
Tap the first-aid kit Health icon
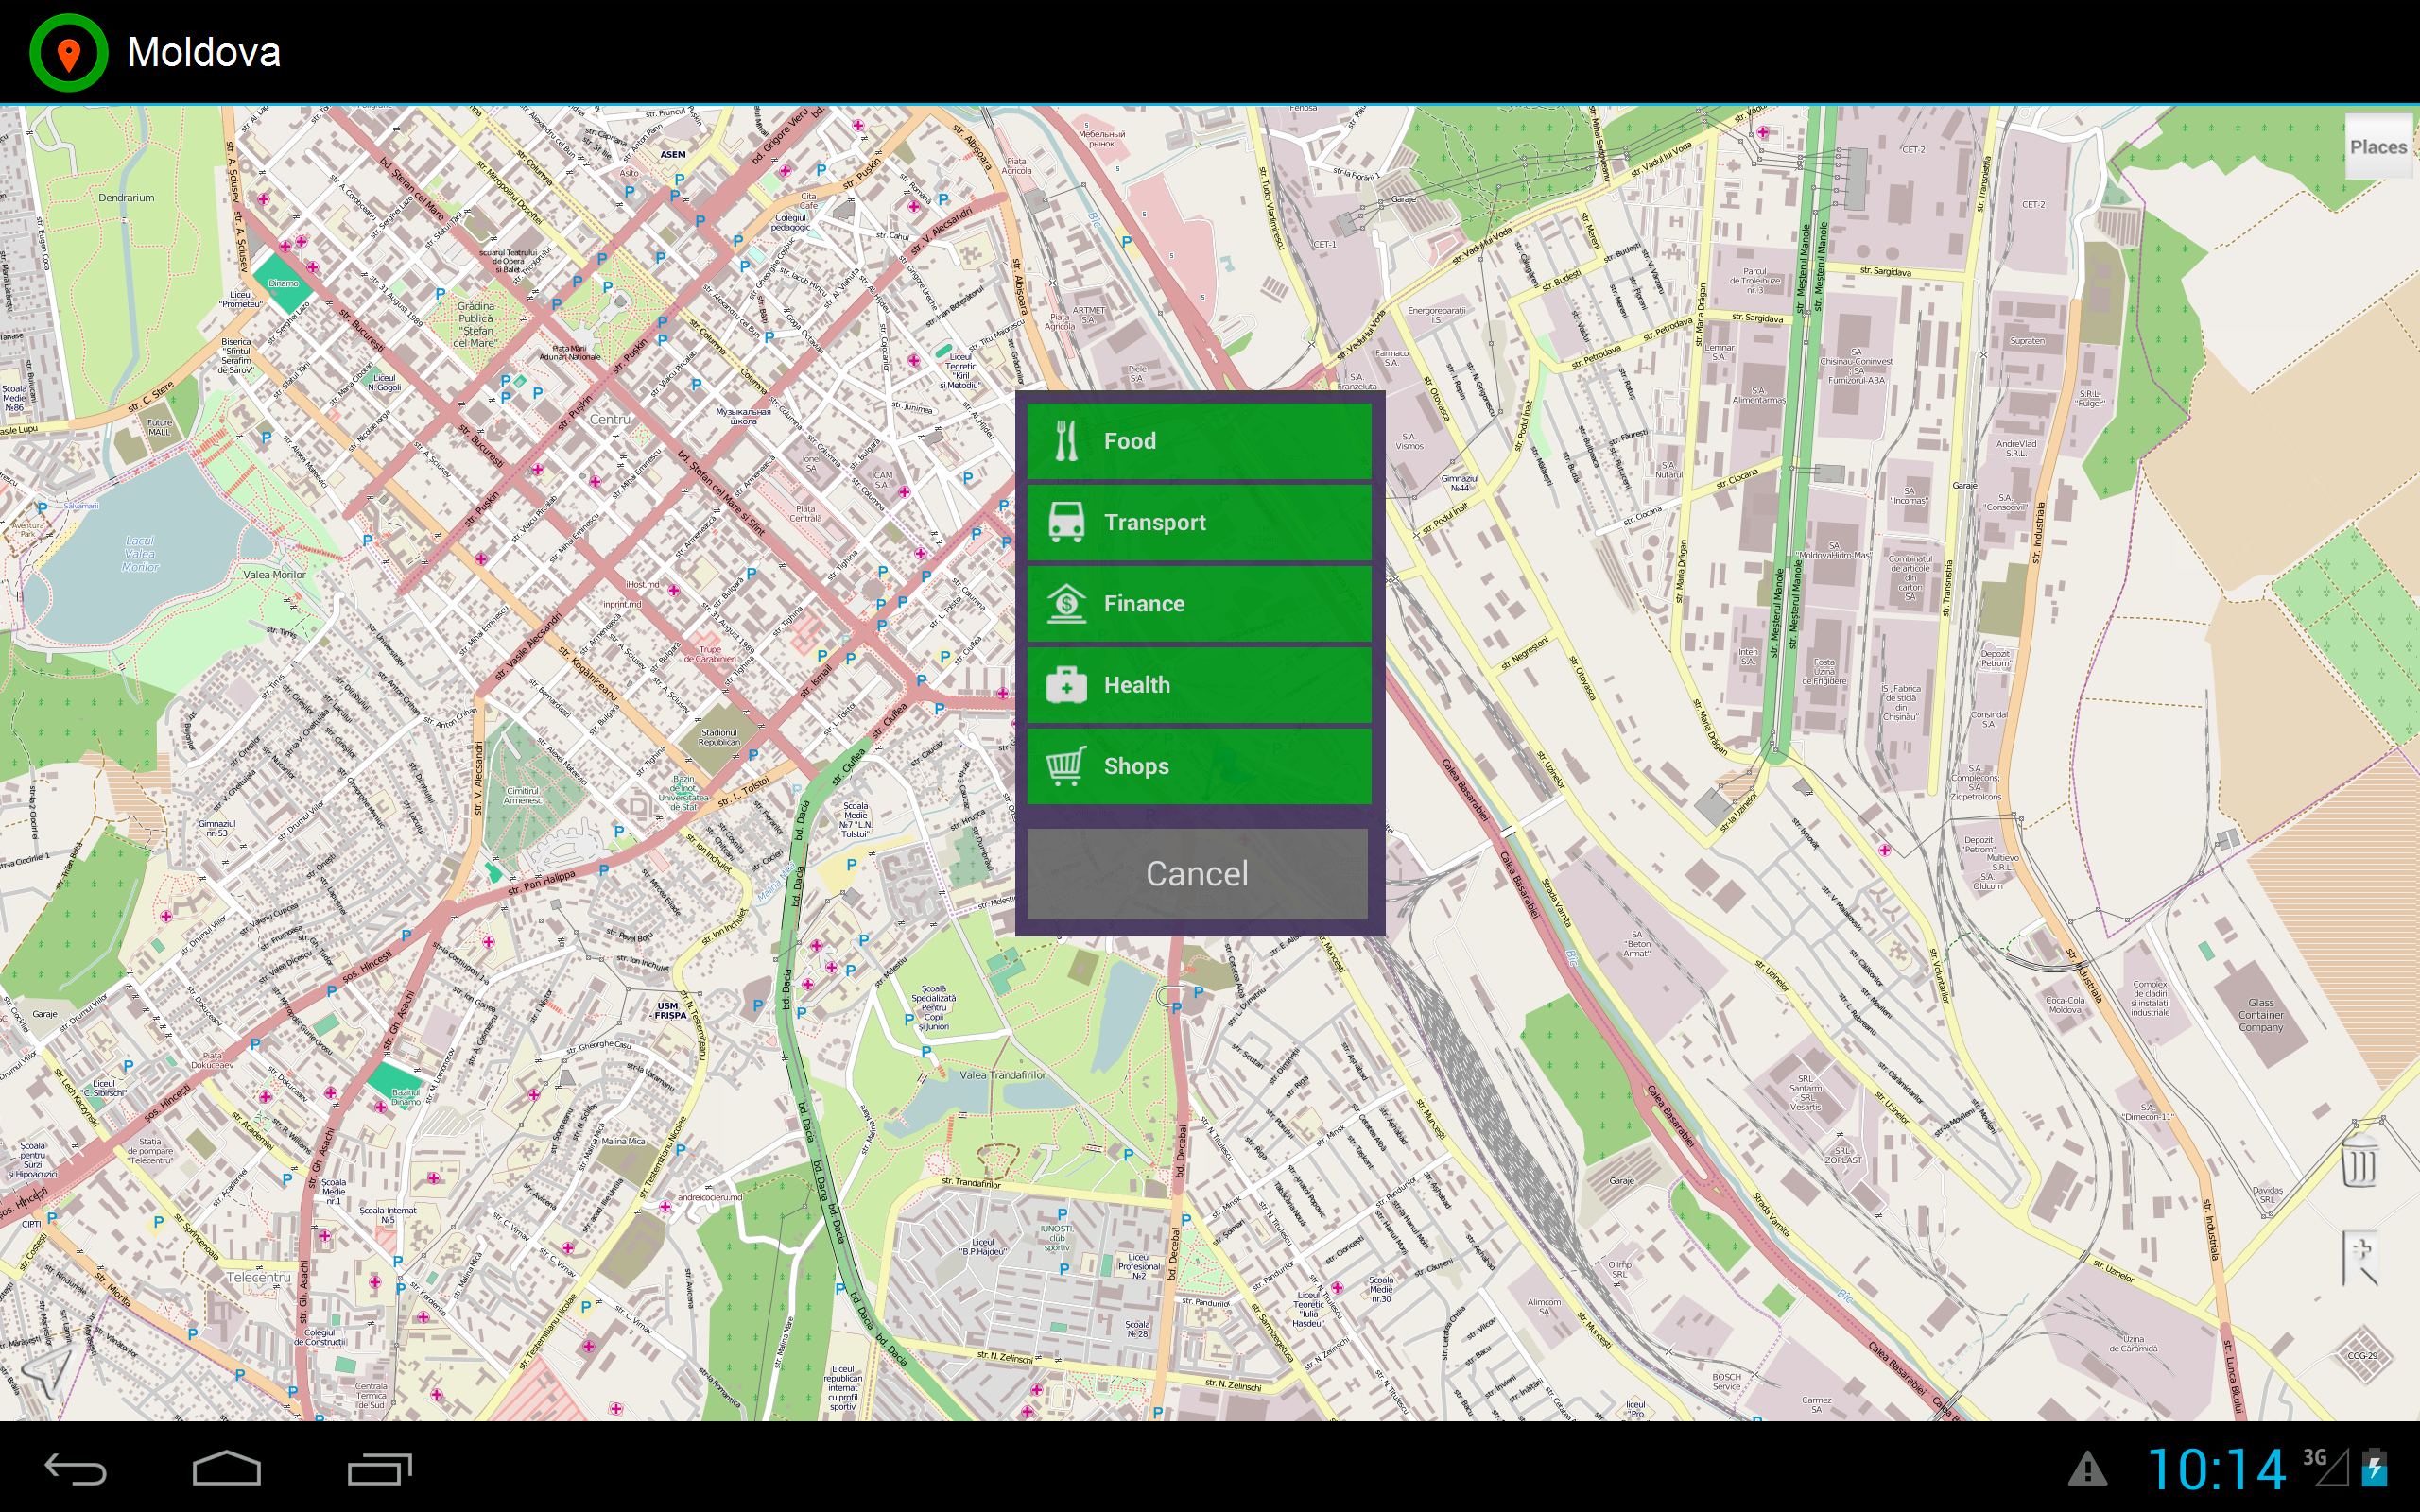1066,684
